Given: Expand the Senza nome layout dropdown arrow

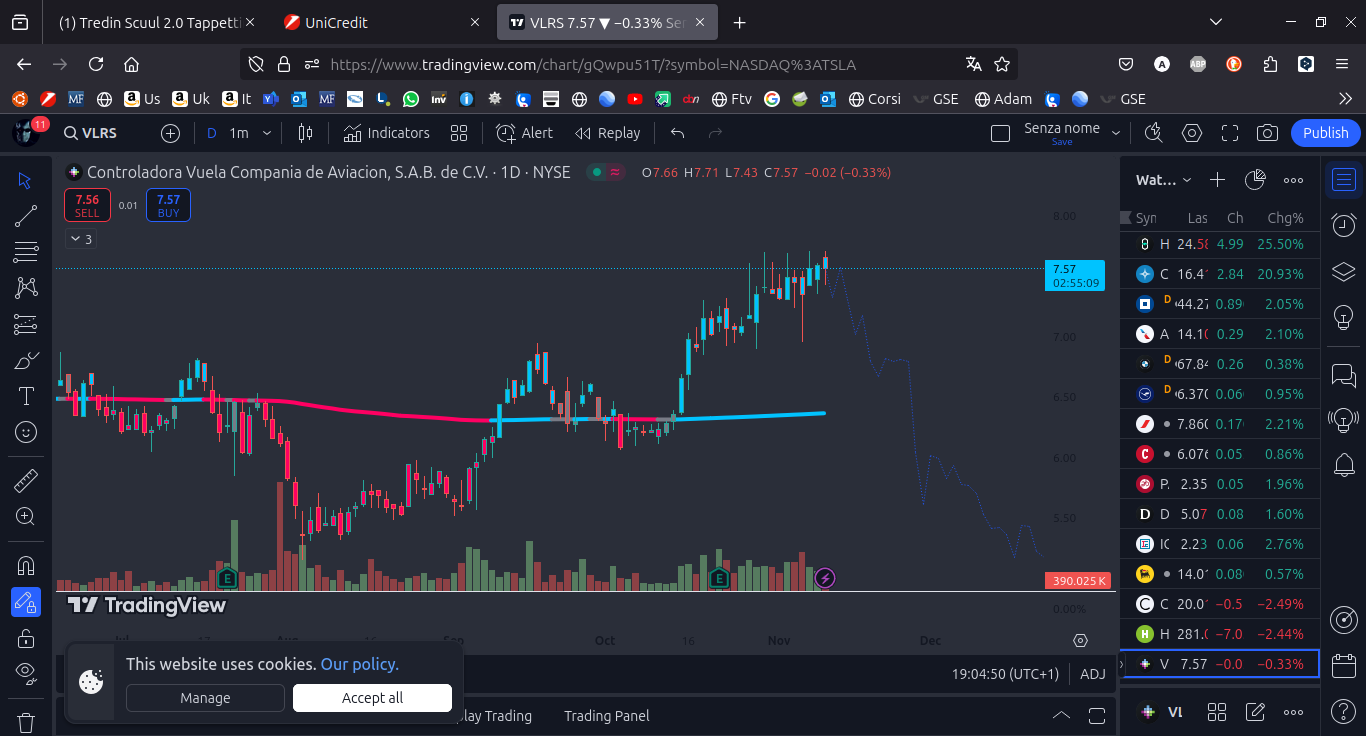Looking at the screenshot, I should click(x=1117, y=133).
